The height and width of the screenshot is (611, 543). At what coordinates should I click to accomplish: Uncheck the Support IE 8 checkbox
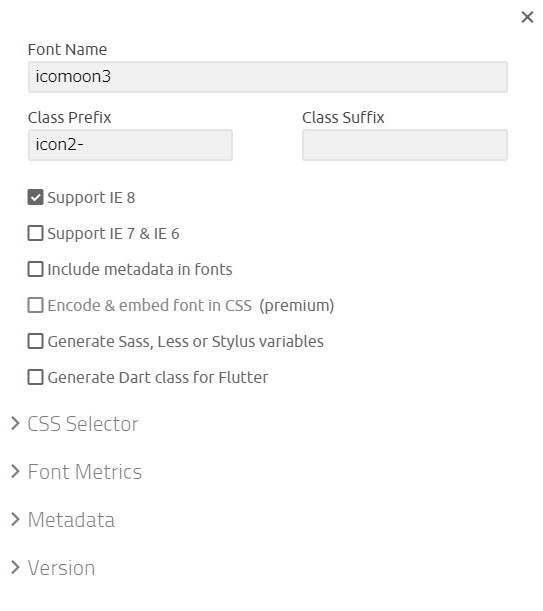(x=35, y=197)
